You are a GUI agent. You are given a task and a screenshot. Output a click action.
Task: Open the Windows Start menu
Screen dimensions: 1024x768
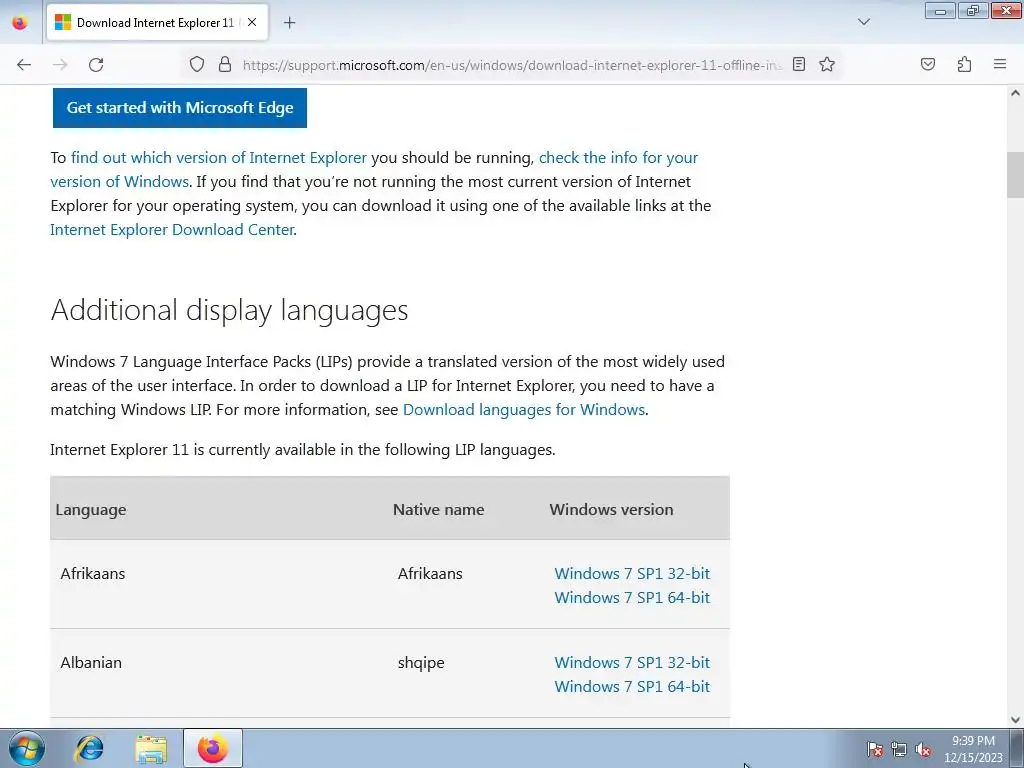click(27, 748)
